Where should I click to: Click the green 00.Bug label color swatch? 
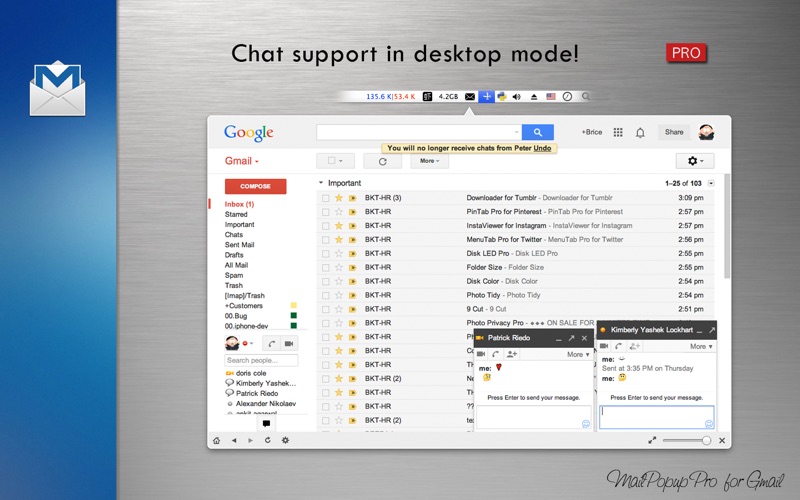pyautogui.click(x=294, y=316)
